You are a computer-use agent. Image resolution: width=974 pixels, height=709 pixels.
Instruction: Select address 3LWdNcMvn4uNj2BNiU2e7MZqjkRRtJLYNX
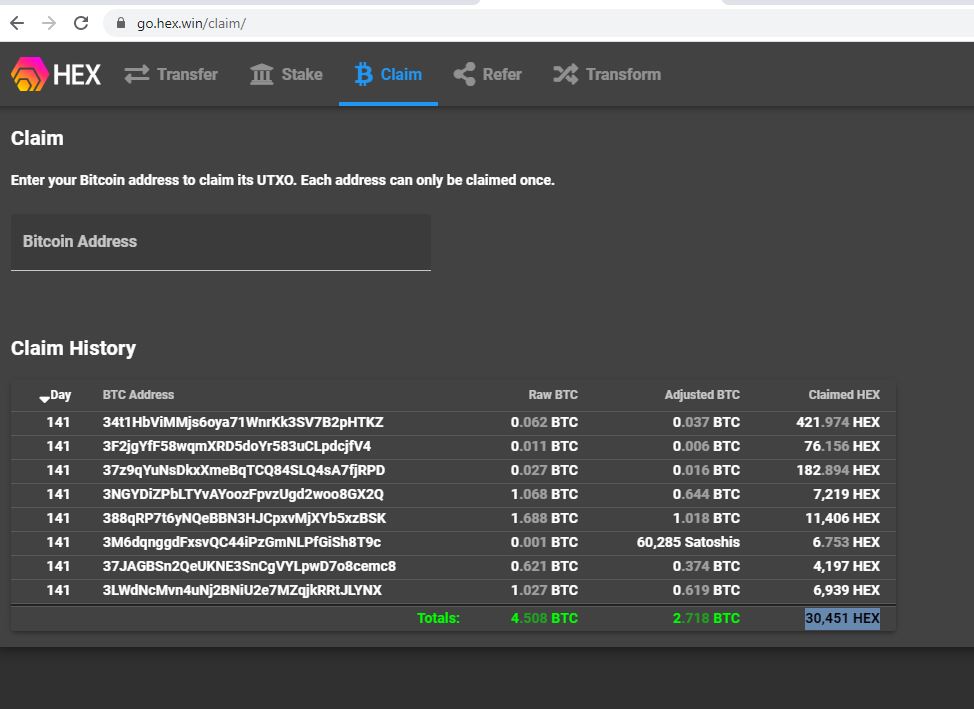(242, 590)
